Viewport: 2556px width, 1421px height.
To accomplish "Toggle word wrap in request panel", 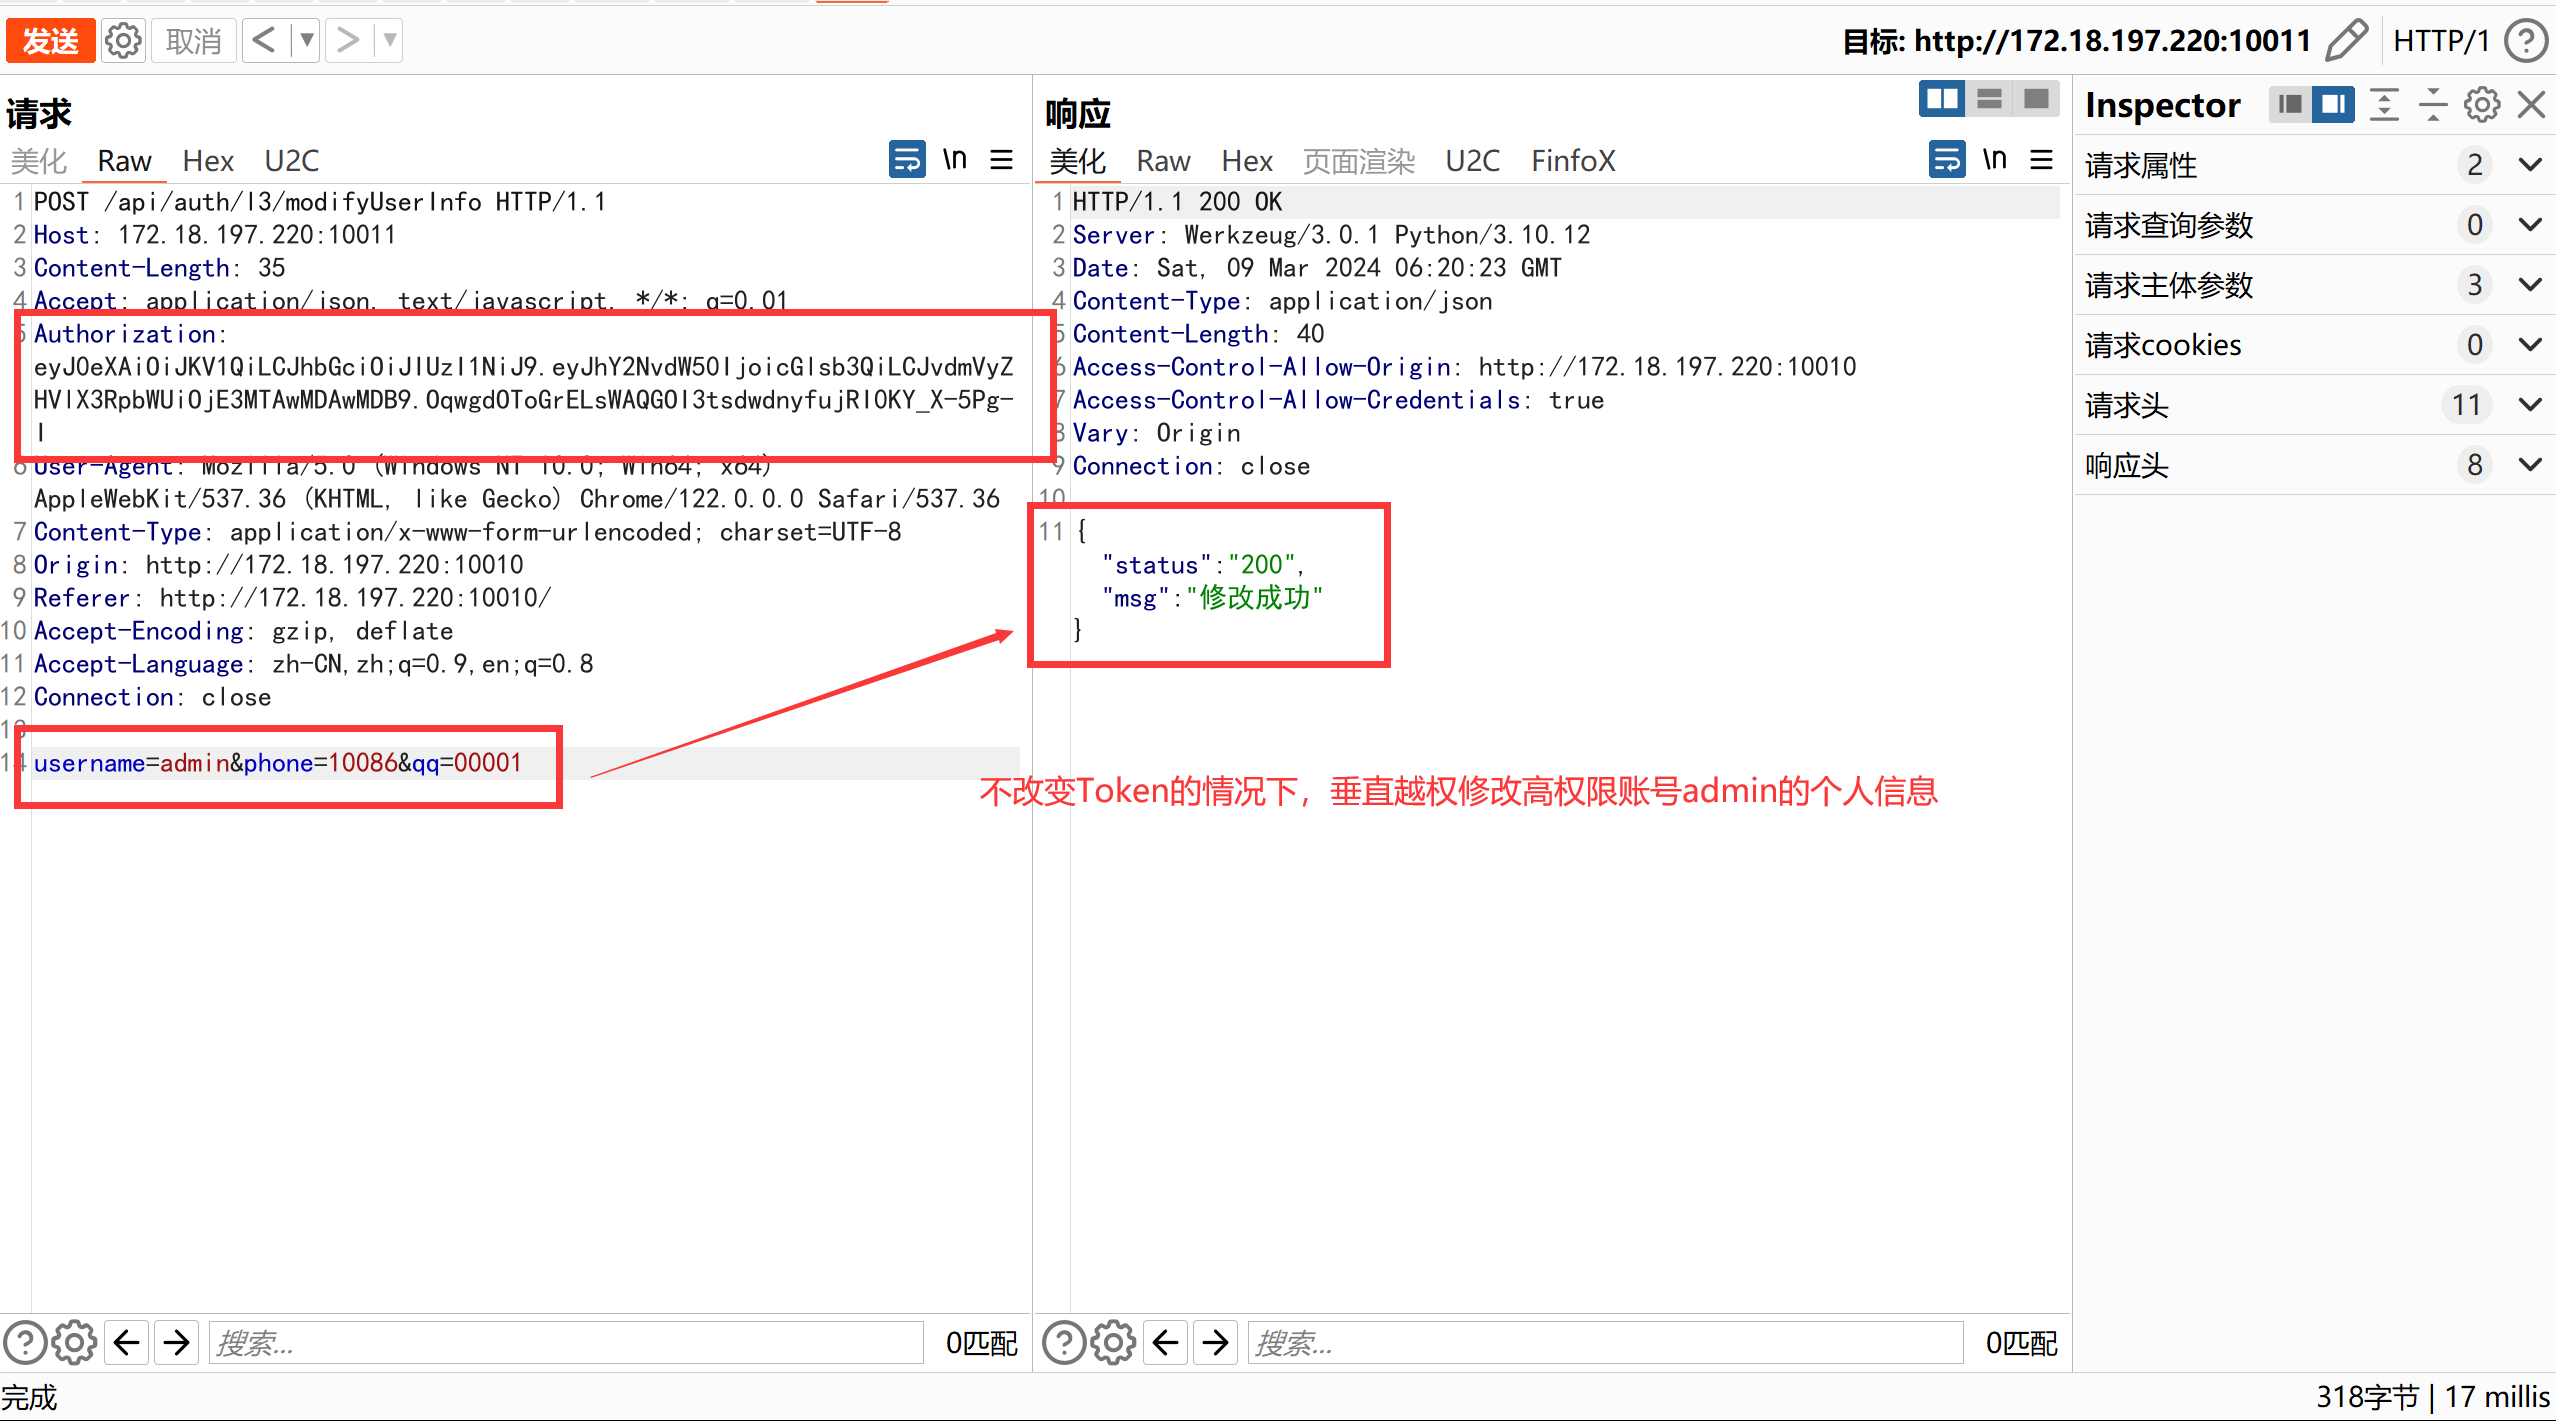I will (906, 160).
